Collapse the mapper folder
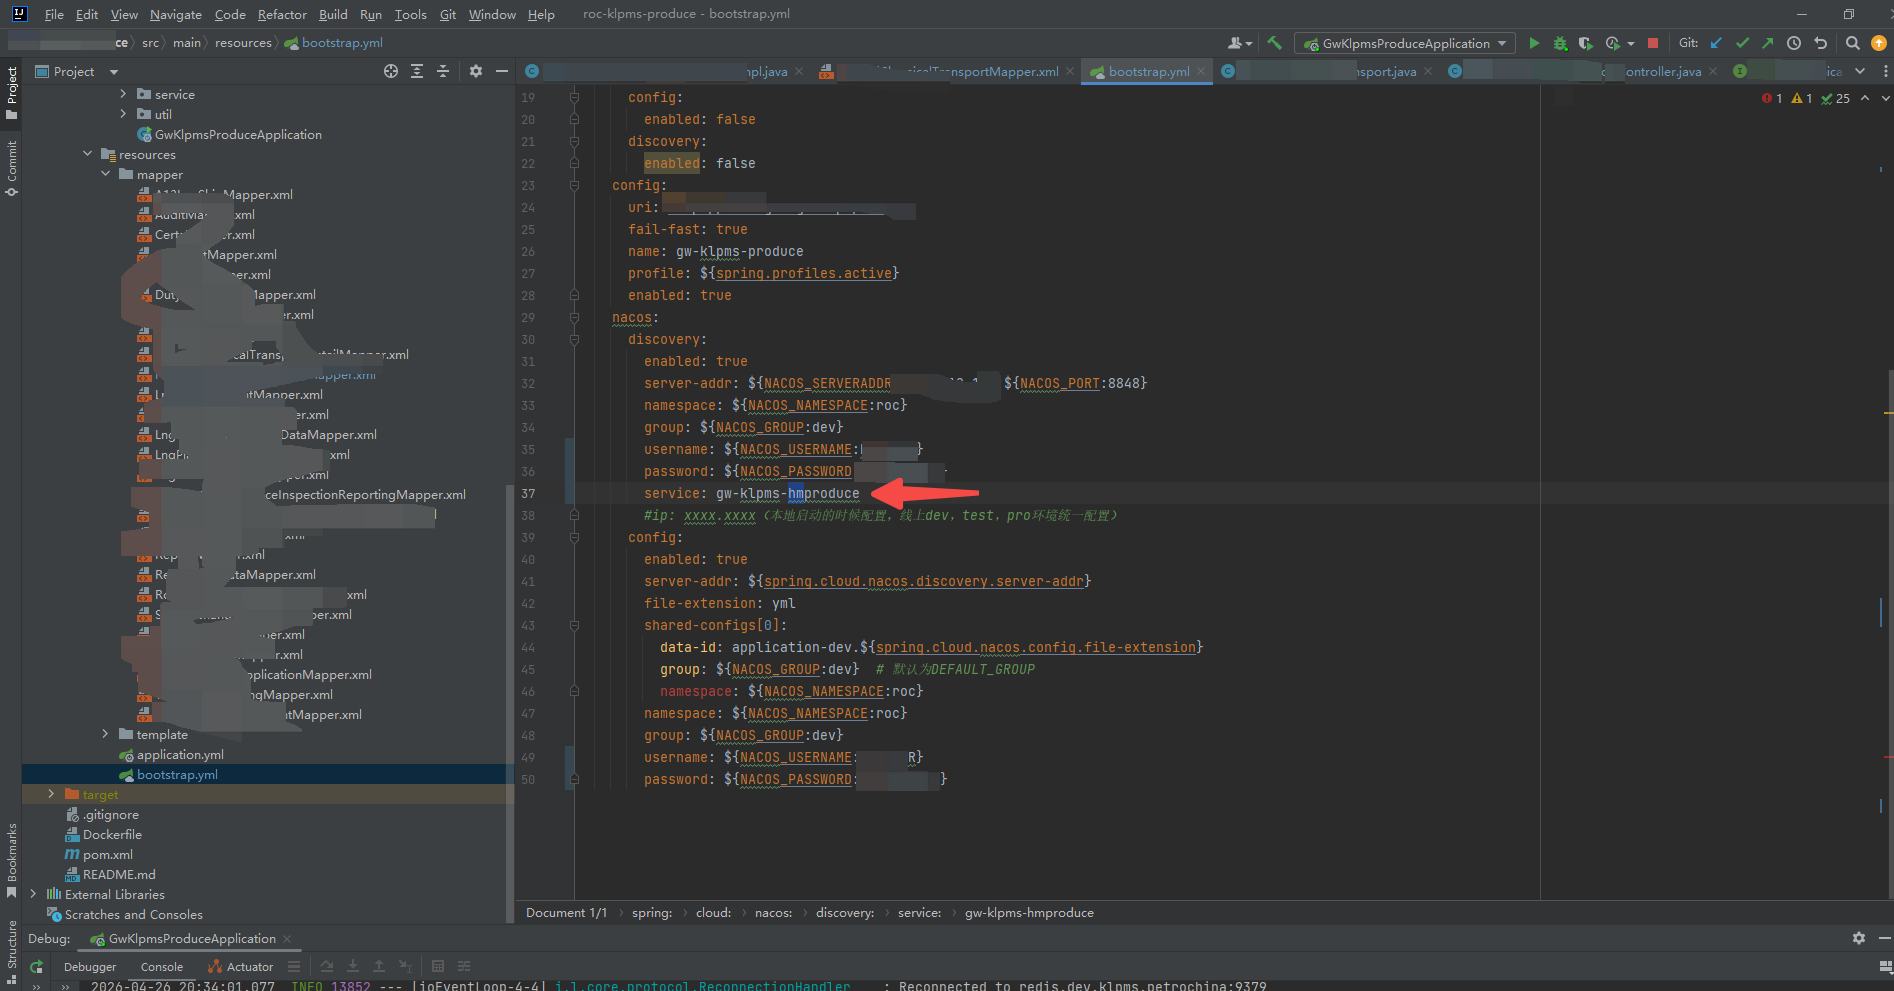 point(105,174)
